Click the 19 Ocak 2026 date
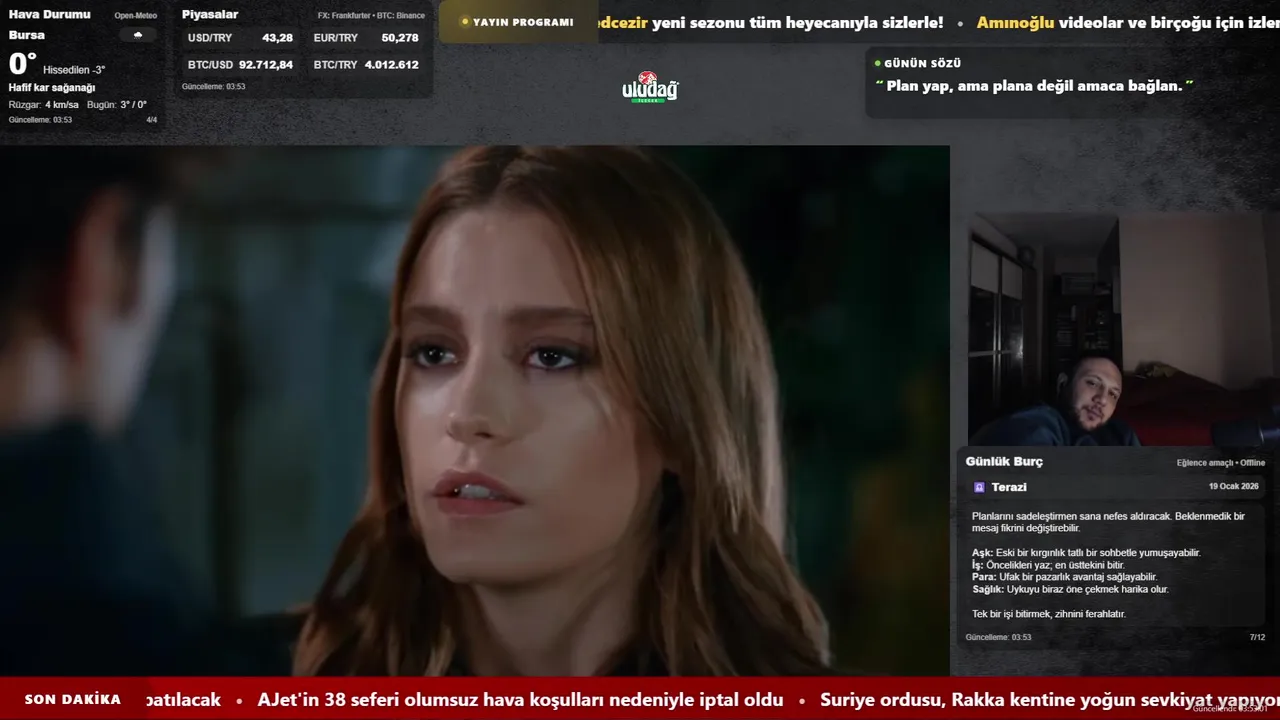1280x720 pixels. (x=1233, y=486)
